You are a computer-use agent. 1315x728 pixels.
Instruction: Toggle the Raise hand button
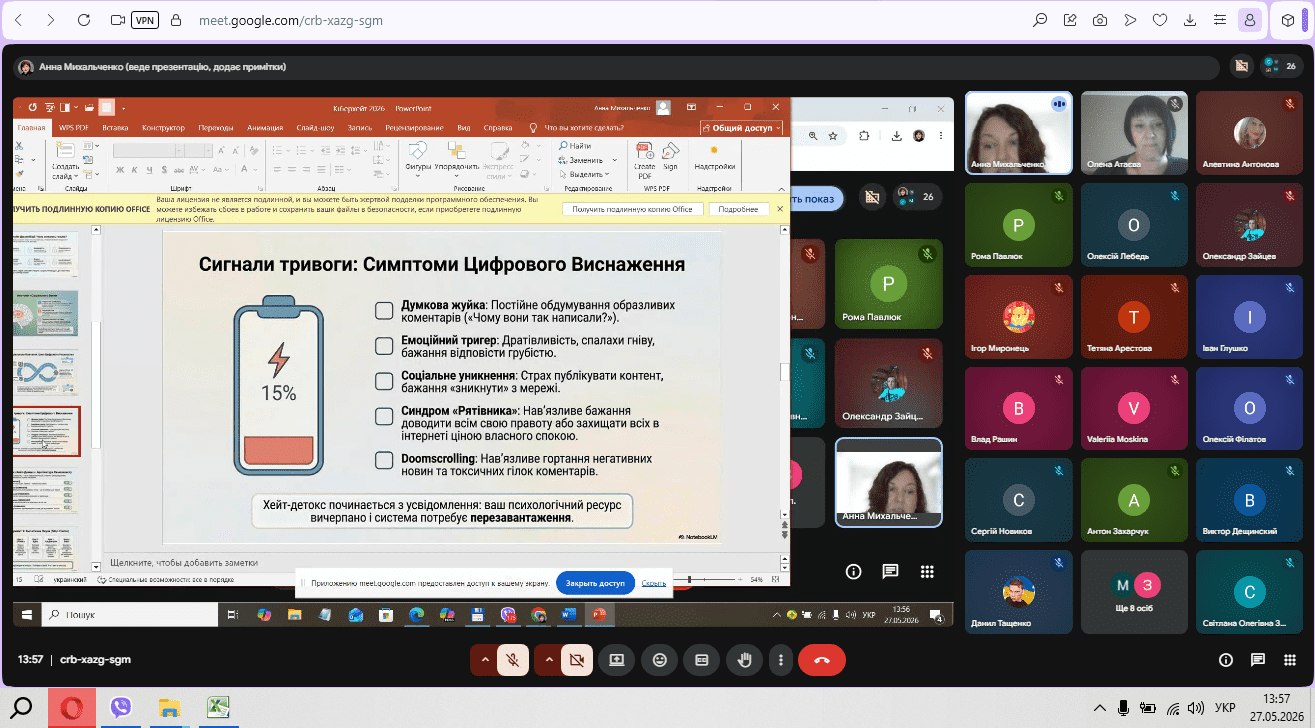(744, 660)
